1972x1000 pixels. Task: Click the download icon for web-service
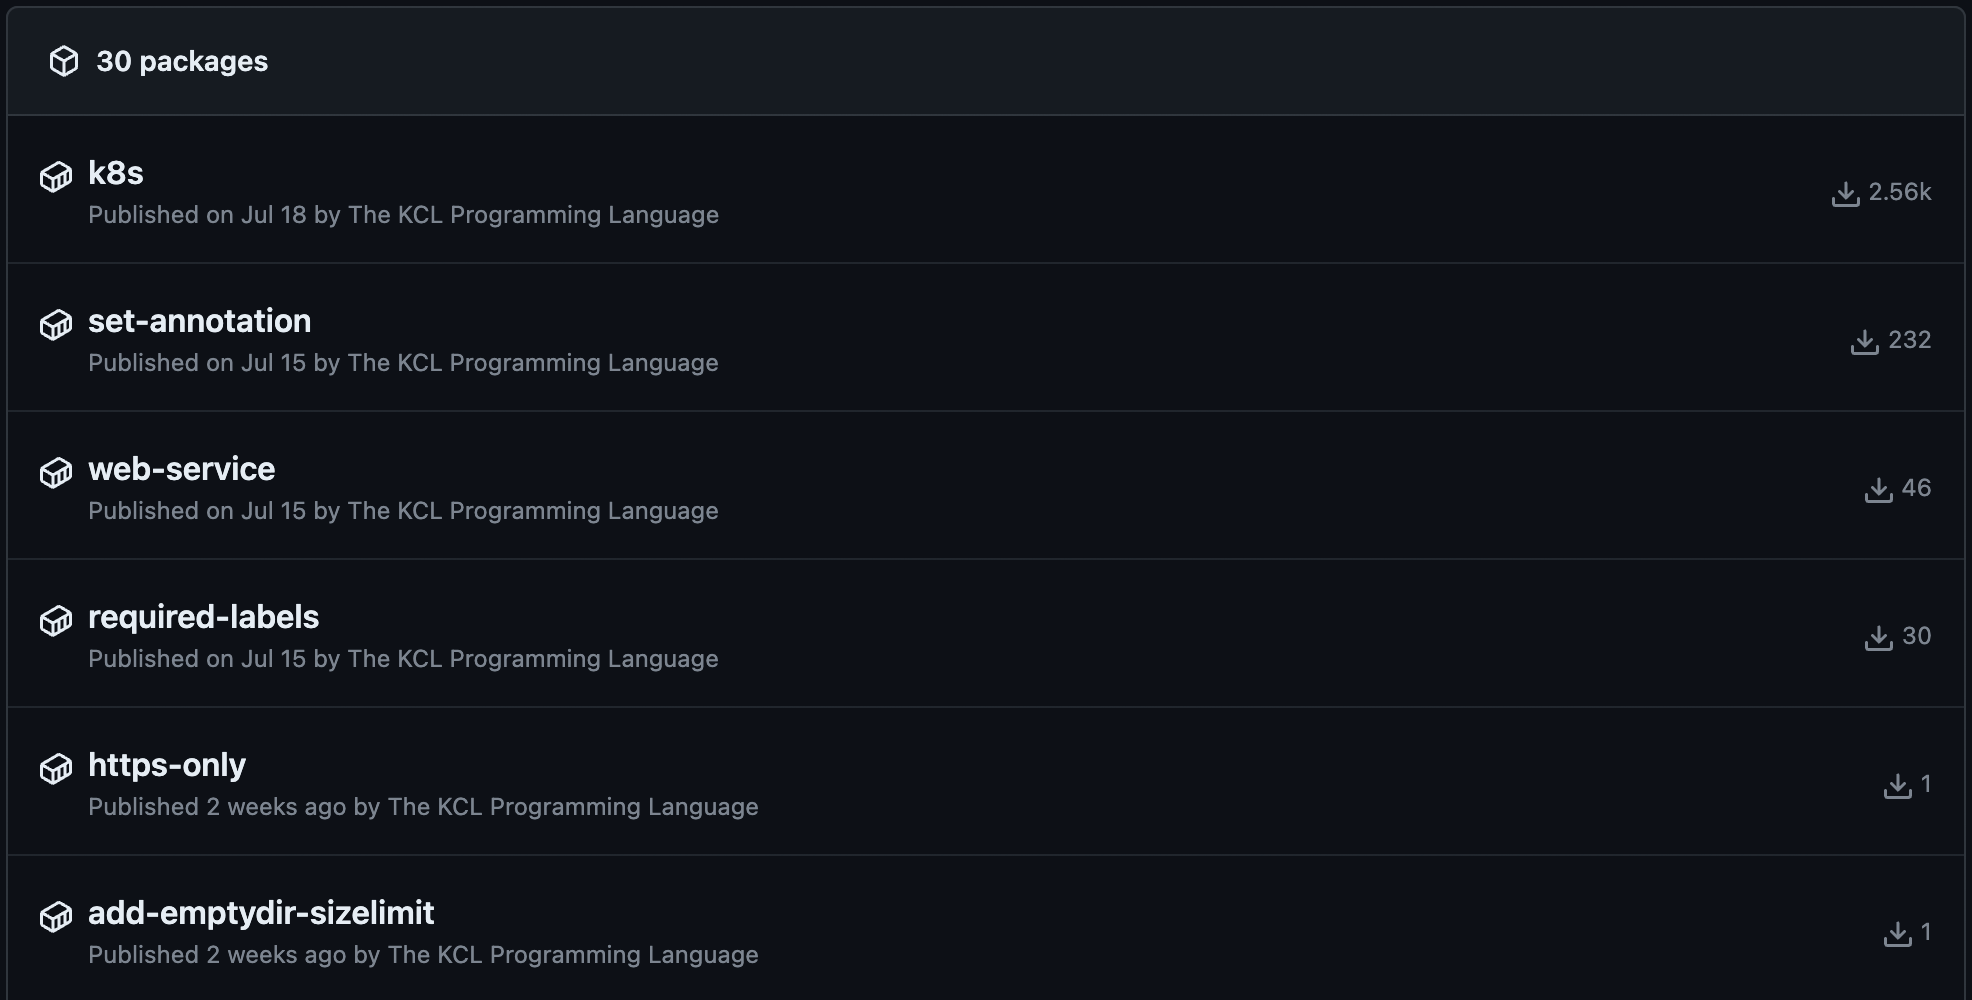click(1878, 489)
